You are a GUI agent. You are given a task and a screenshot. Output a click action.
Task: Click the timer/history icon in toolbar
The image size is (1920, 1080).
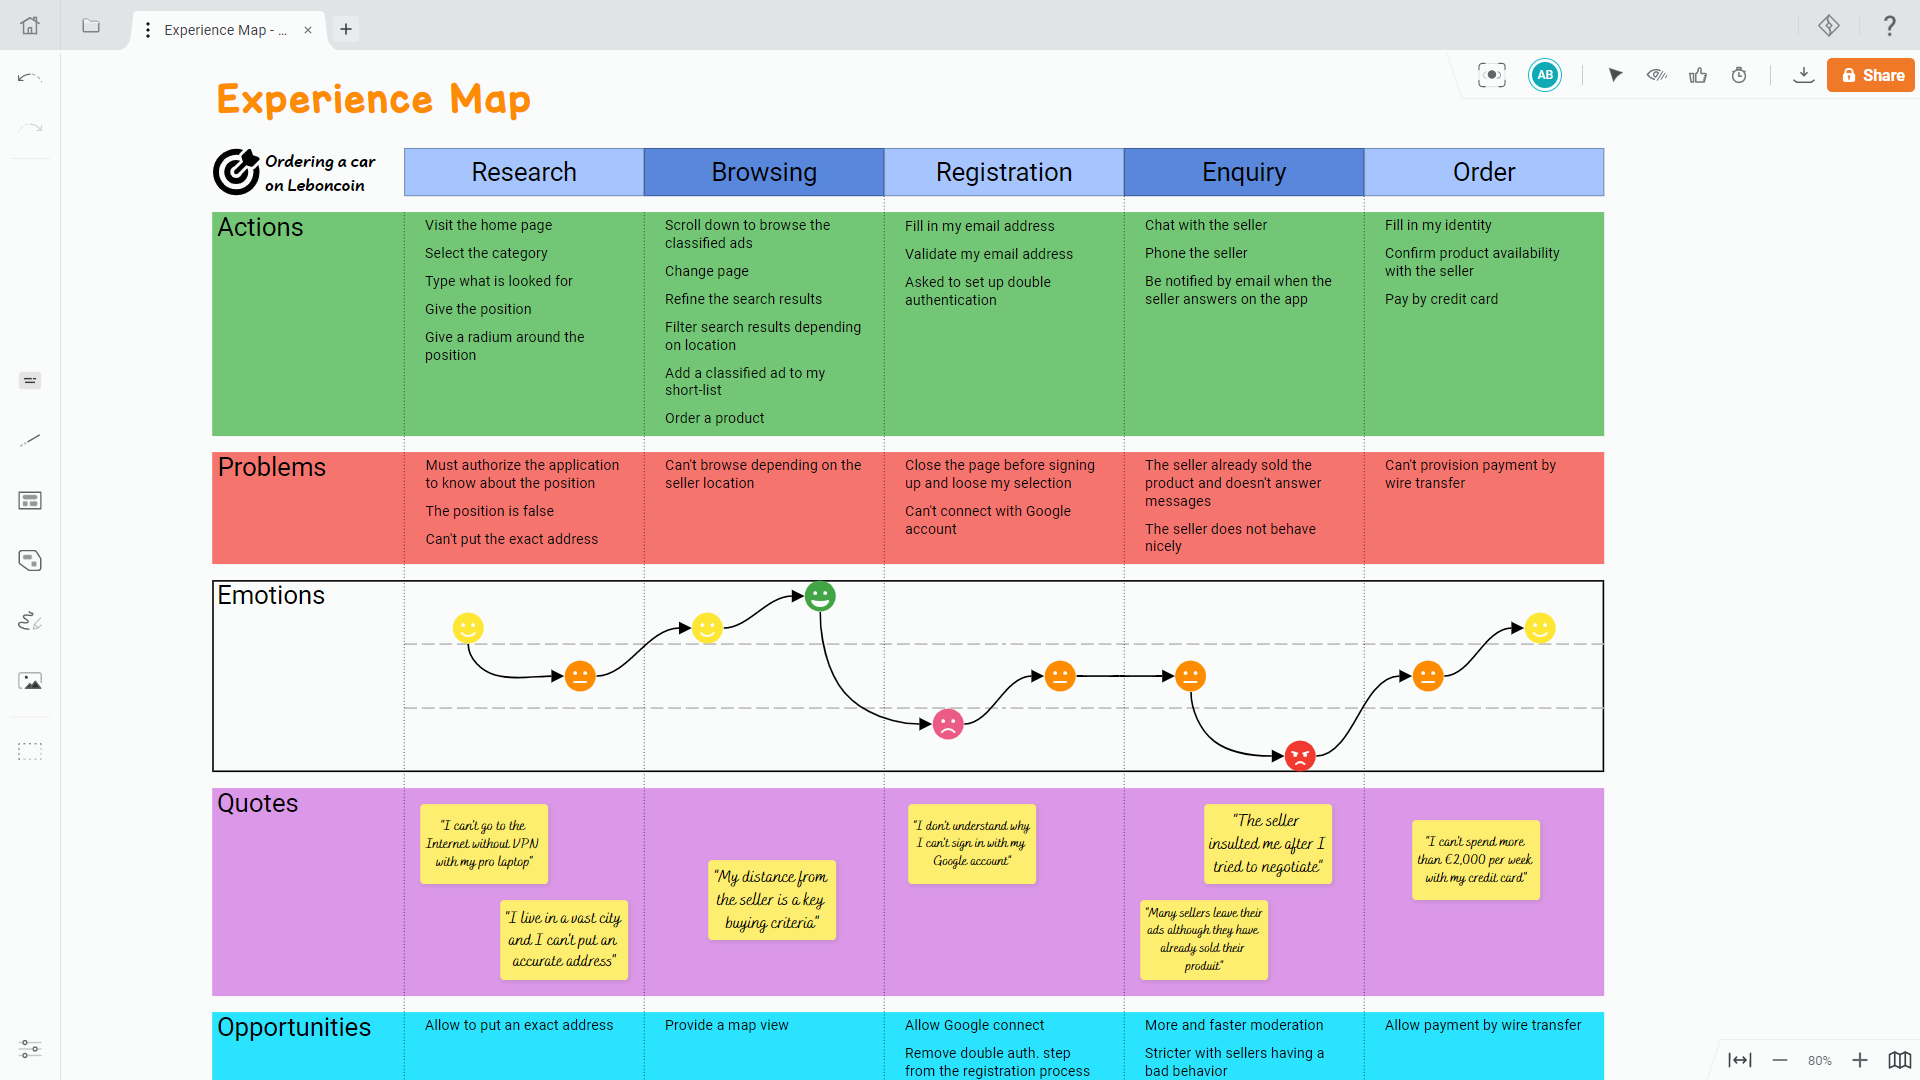pos(1741,75)
